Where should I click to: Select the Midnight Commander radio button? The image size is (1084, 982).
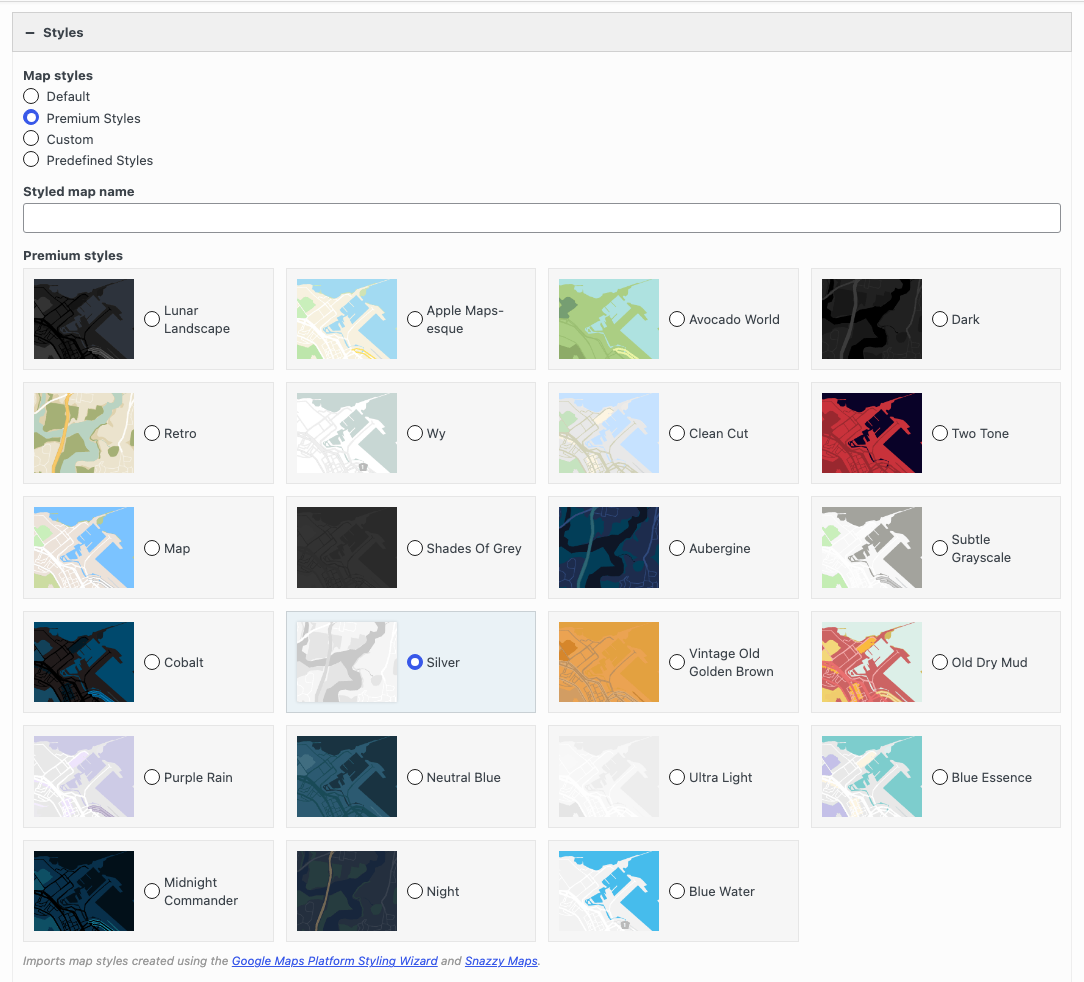click(x=152, y=891)
